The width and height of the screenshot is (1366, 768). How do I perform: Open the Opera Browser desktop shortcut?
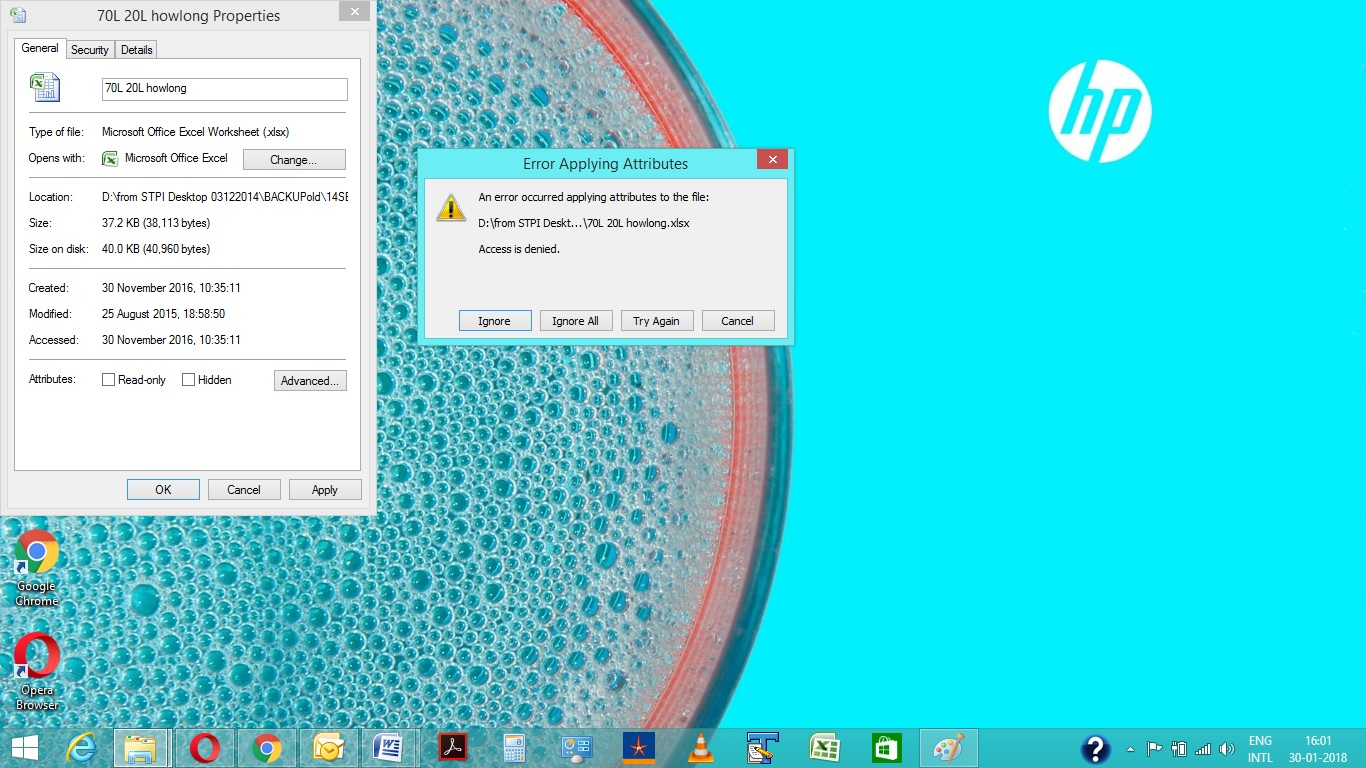tap(37, 672)
